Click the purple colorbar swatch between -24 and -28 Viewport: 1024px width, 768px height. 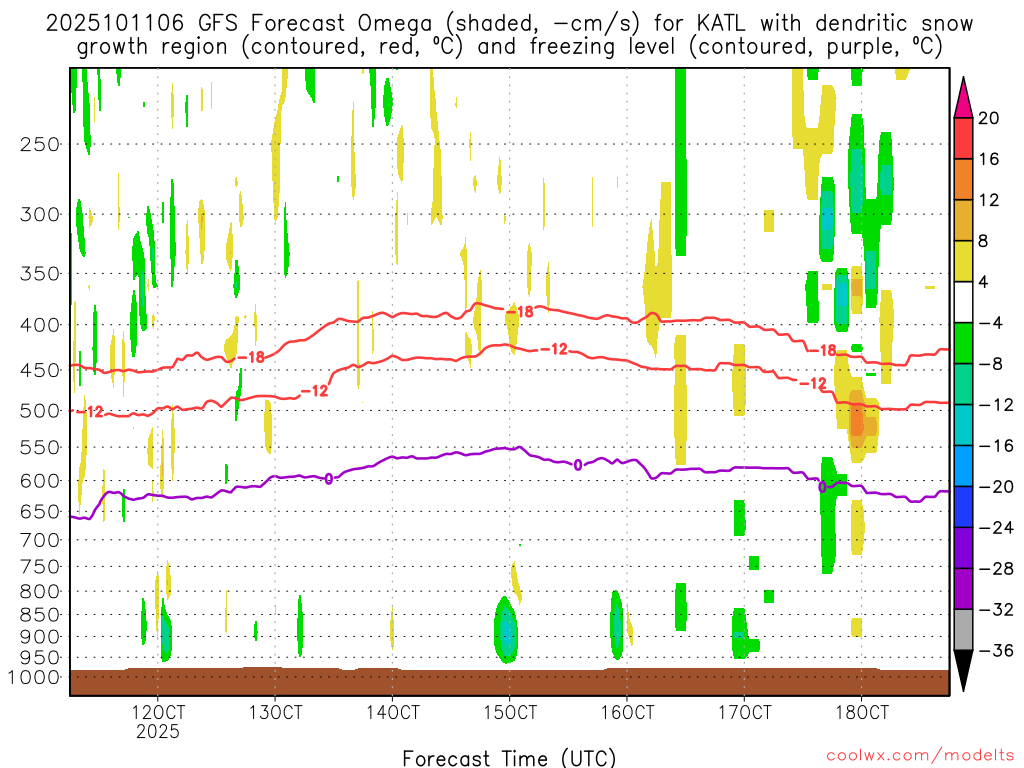pos(963,548)
